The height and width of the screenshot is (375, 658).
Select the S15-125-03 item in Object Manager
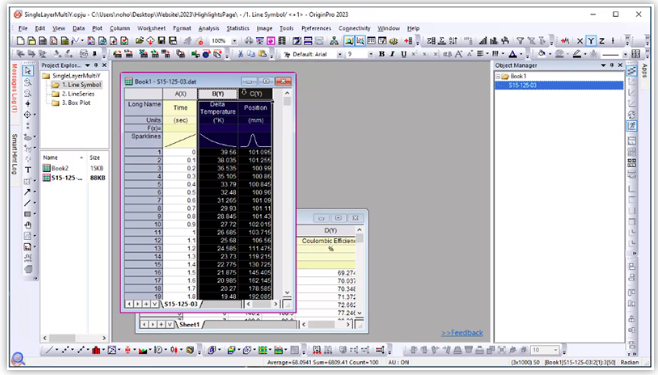point(559,85)
